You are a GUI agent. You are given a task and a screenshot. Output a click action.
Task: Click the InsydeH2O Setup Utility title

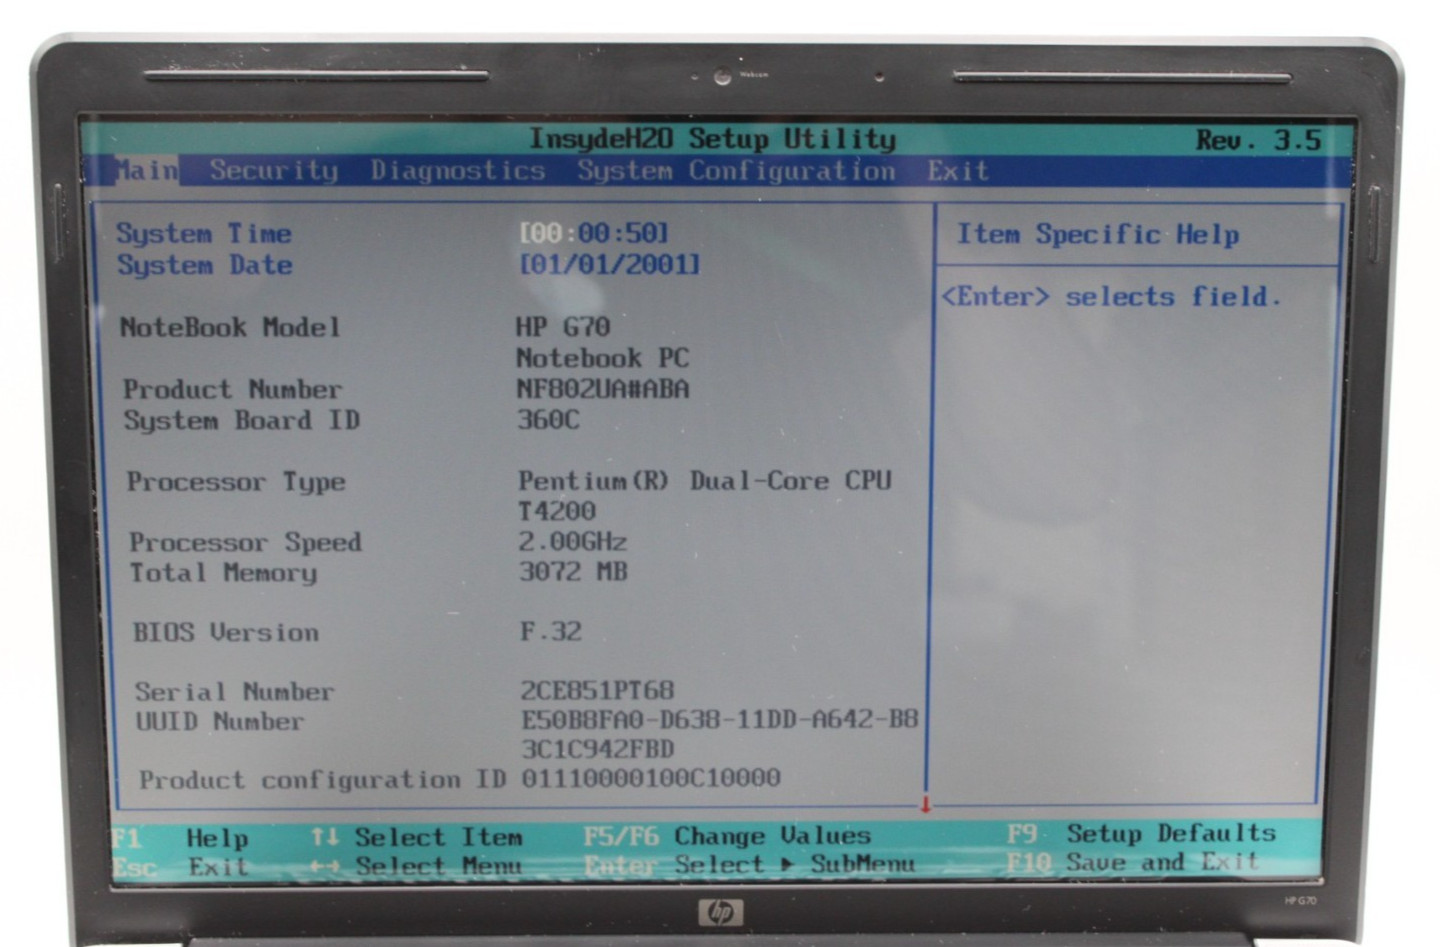point(712,139)
